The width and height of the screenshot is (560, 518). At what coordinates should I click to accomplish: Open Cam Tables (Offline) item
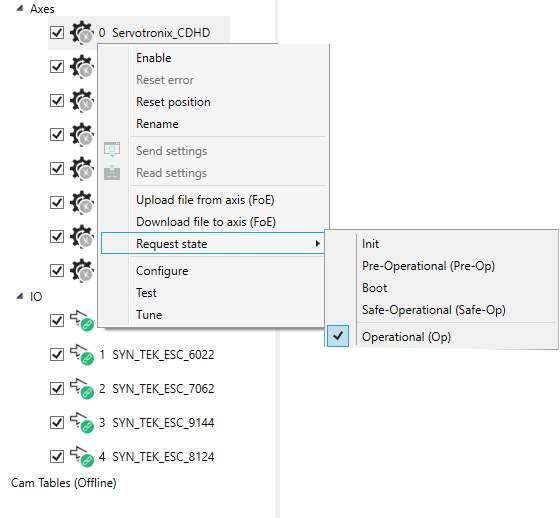[64, 483]
